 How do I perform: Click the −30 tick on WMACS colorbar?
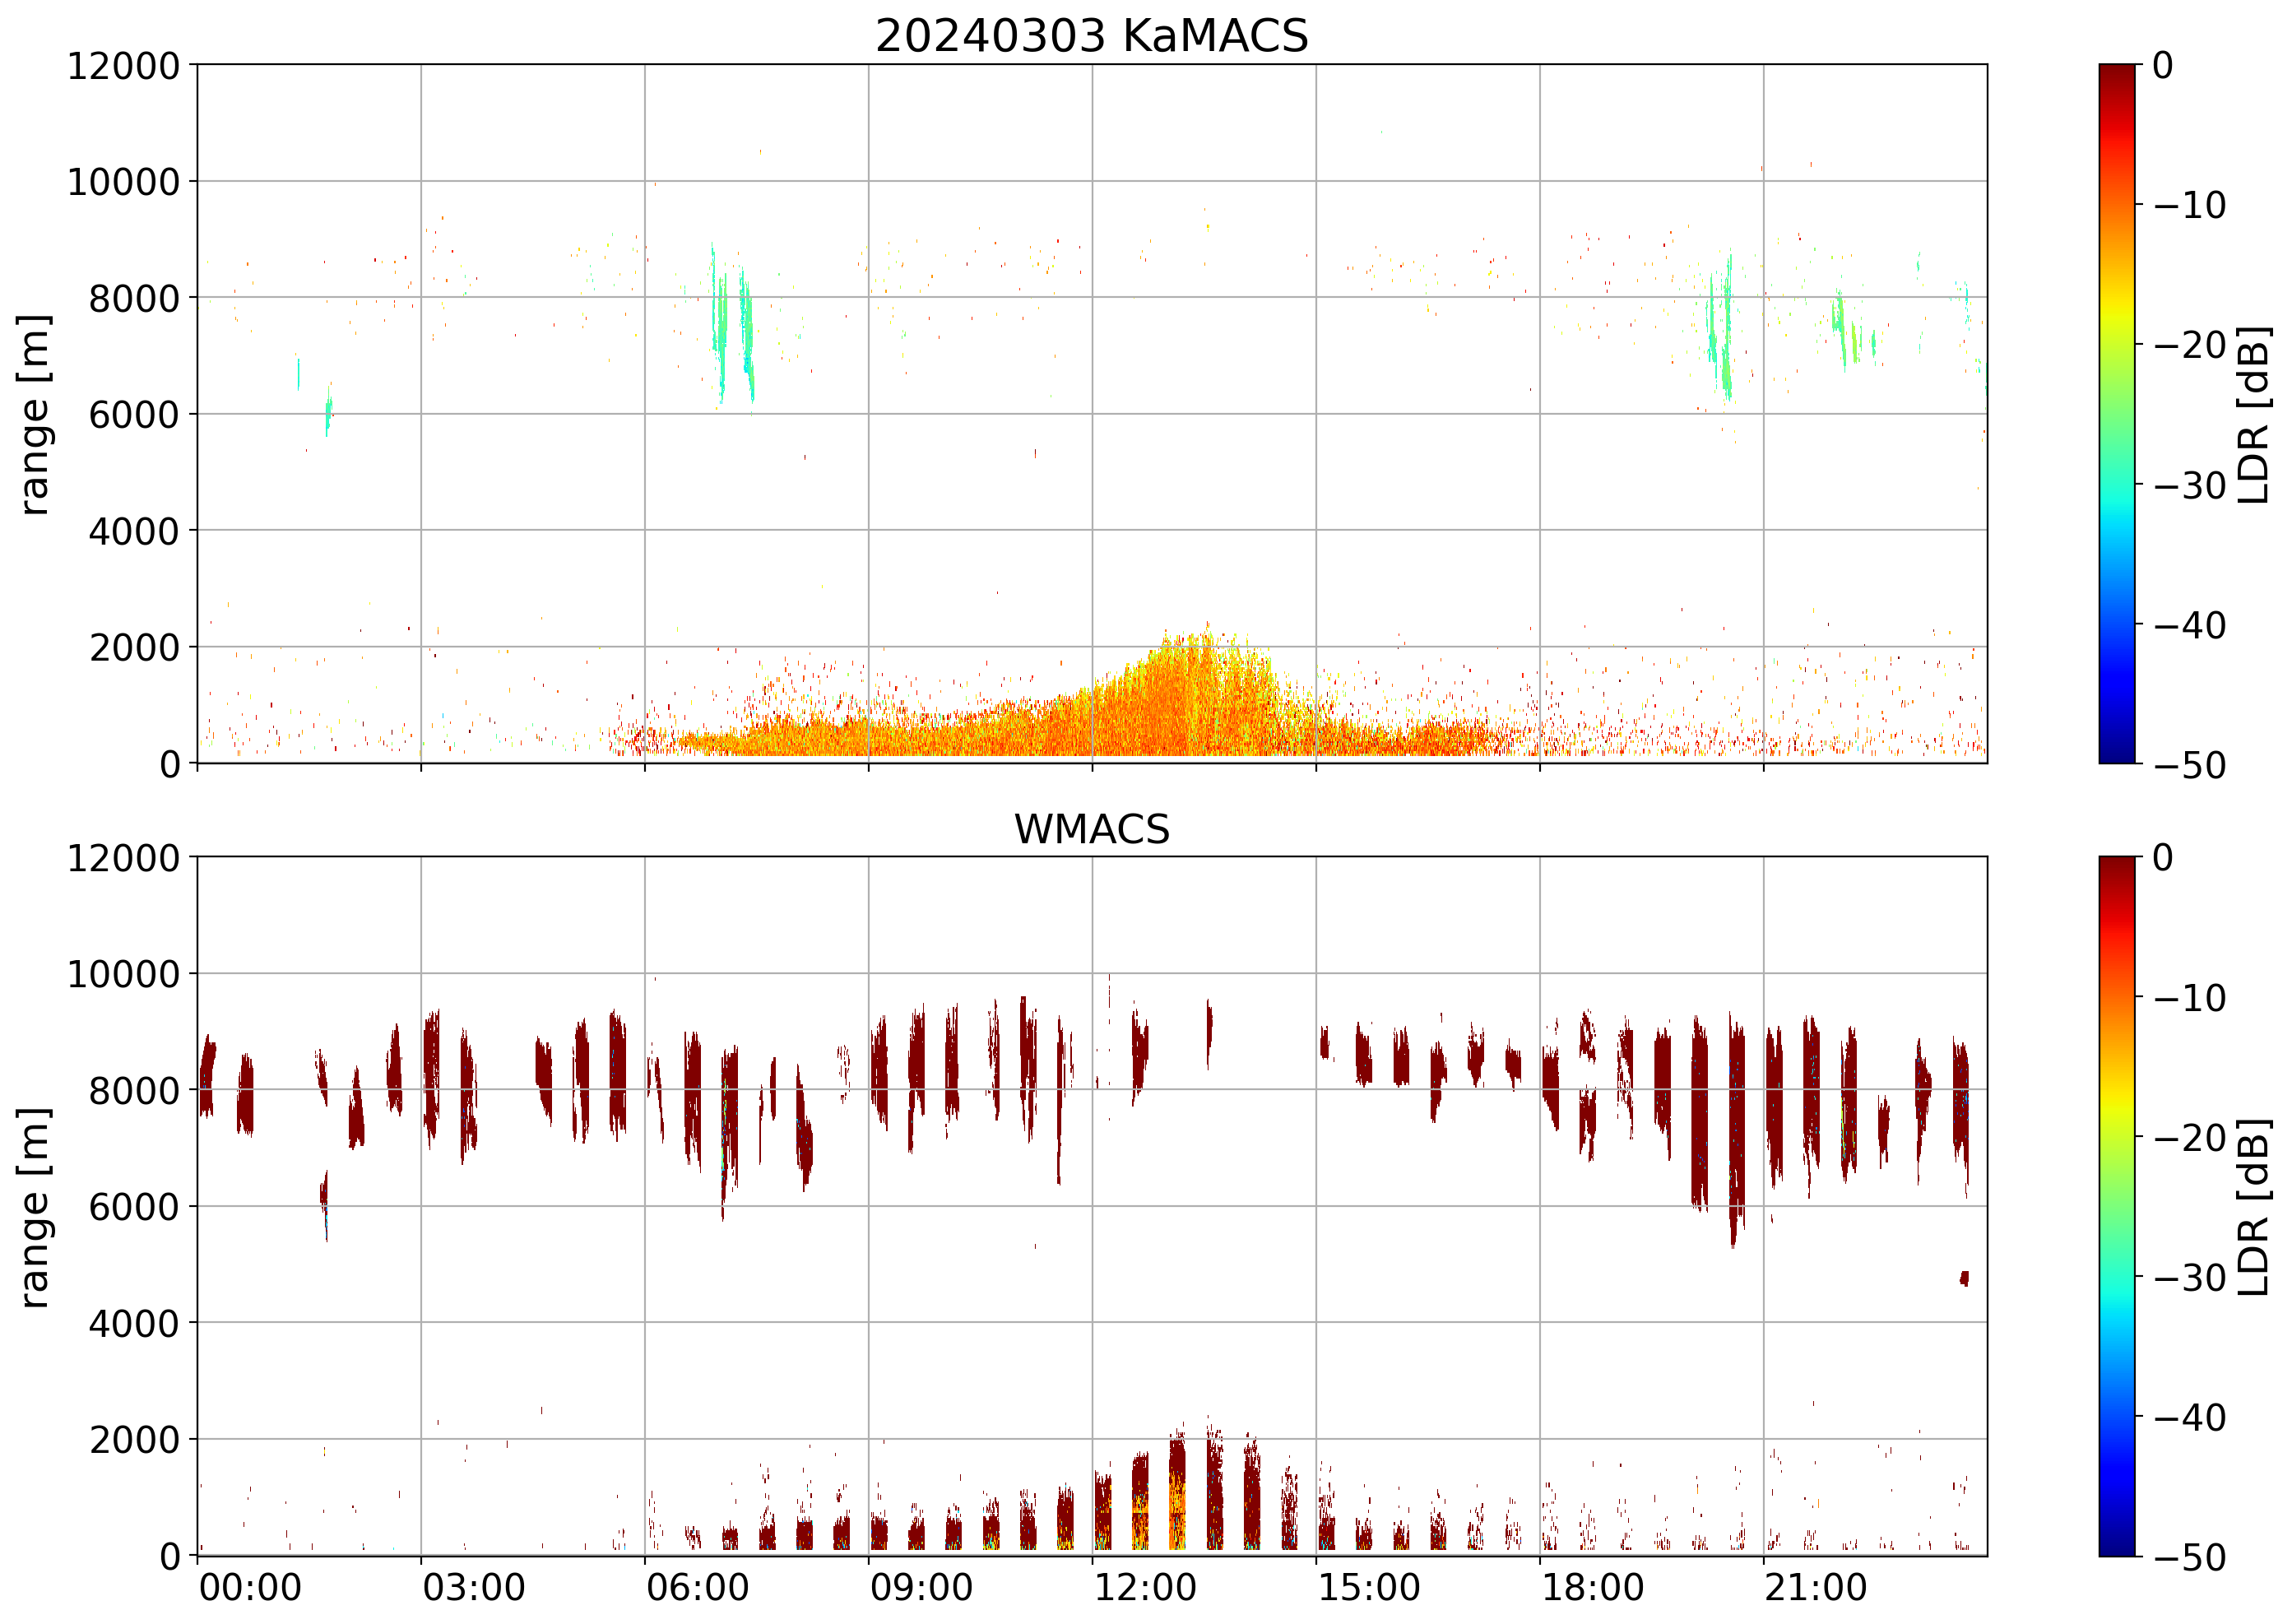point(2190,1277)
